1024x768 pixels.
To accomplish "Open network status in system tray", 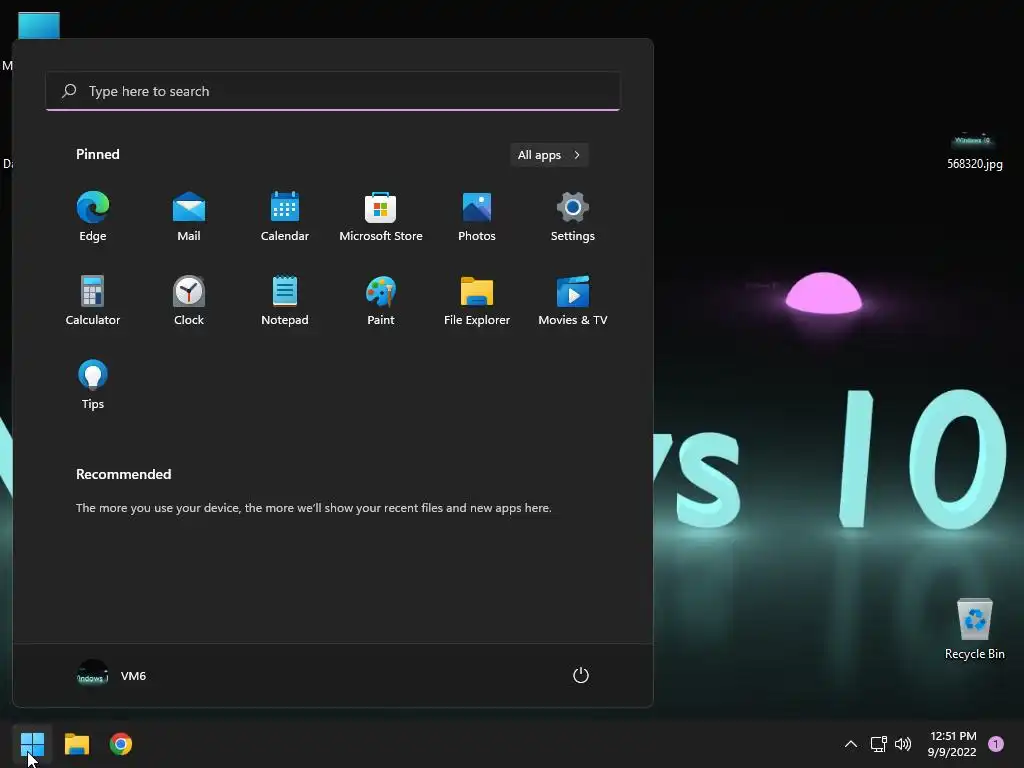I will [x=878, y=744].
